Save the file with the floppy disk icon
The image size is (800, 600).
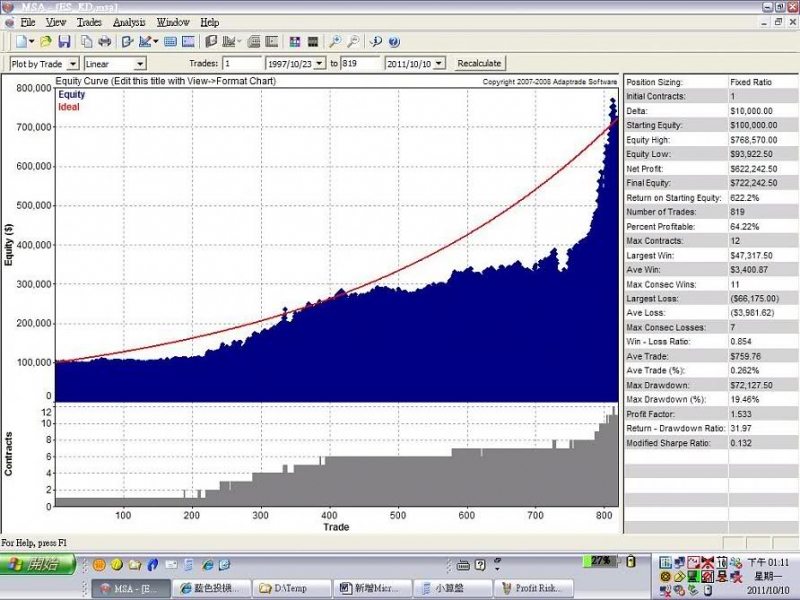tap(64, 42)
